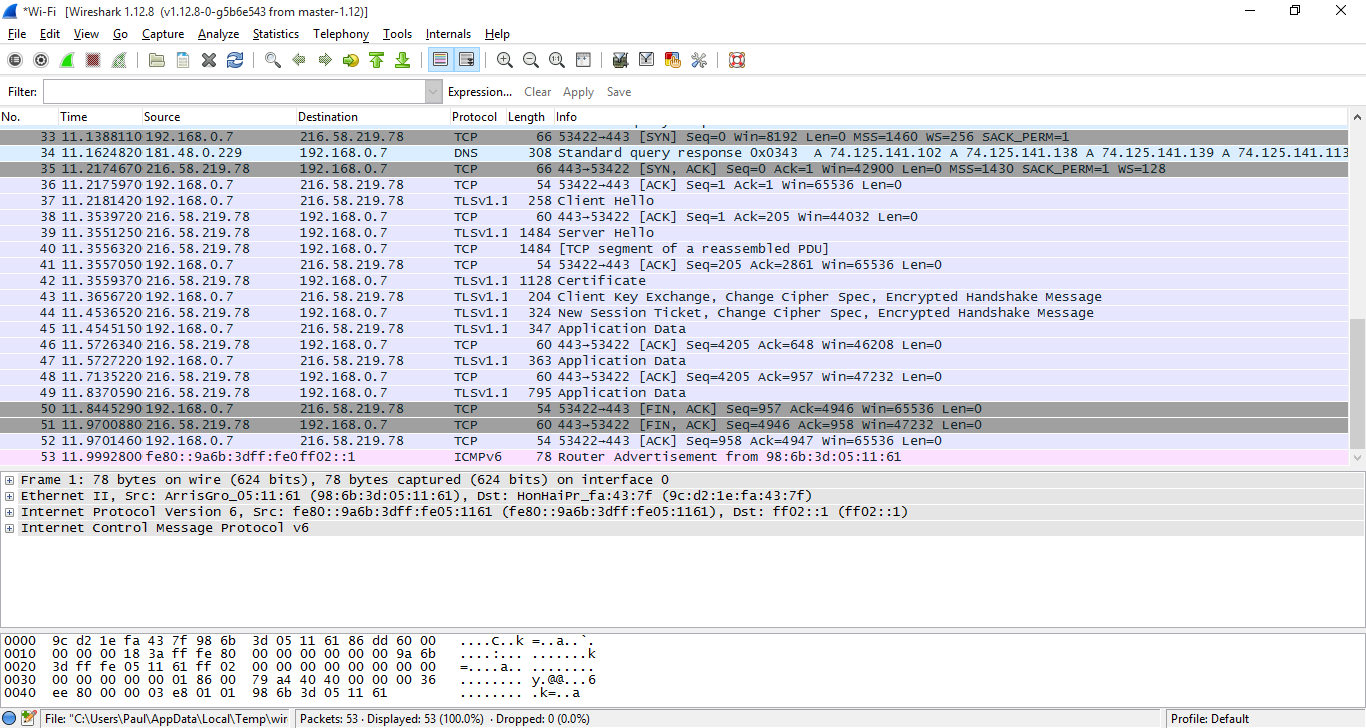
Task: Expand the Ethernet II tree row
Action: coord(10,496)
